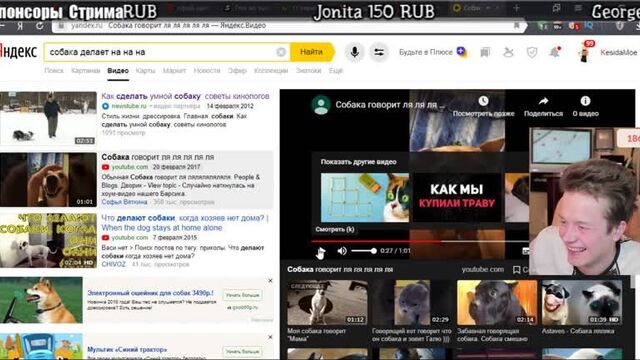Click browser address bar
Screen dimensions: 640x360
coord(288,26)
